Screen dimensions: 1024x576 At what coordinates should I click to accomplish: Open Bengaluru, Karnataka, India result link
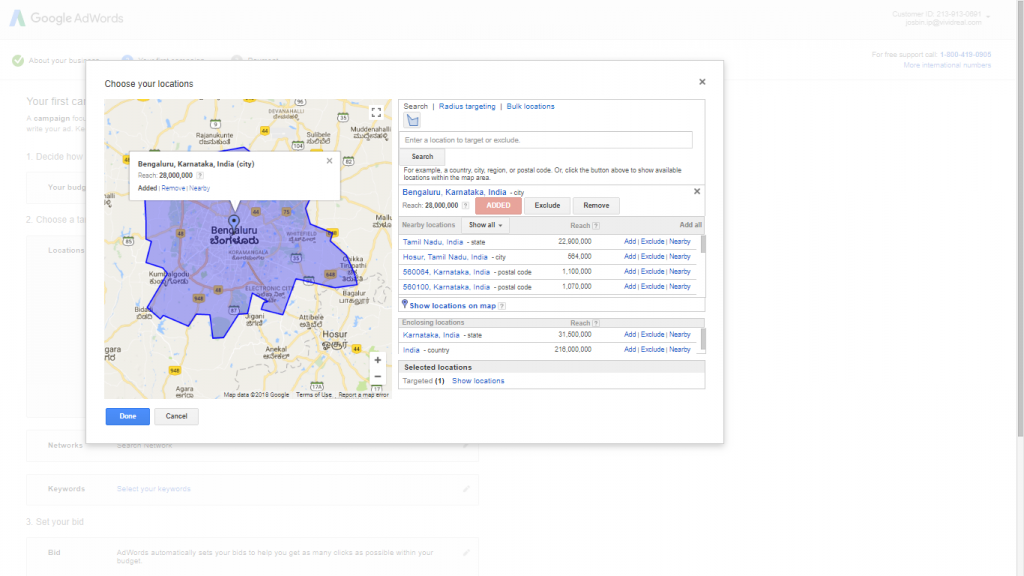(x=454, y=192)
